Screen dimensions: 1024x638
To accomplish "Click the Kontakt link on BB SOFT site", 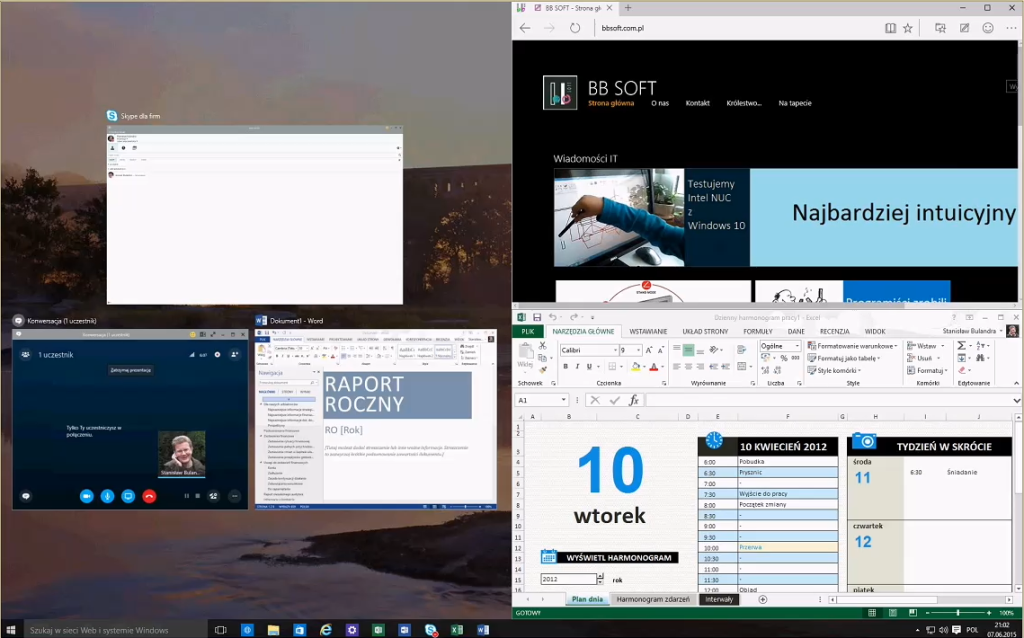I will [697, 103].
